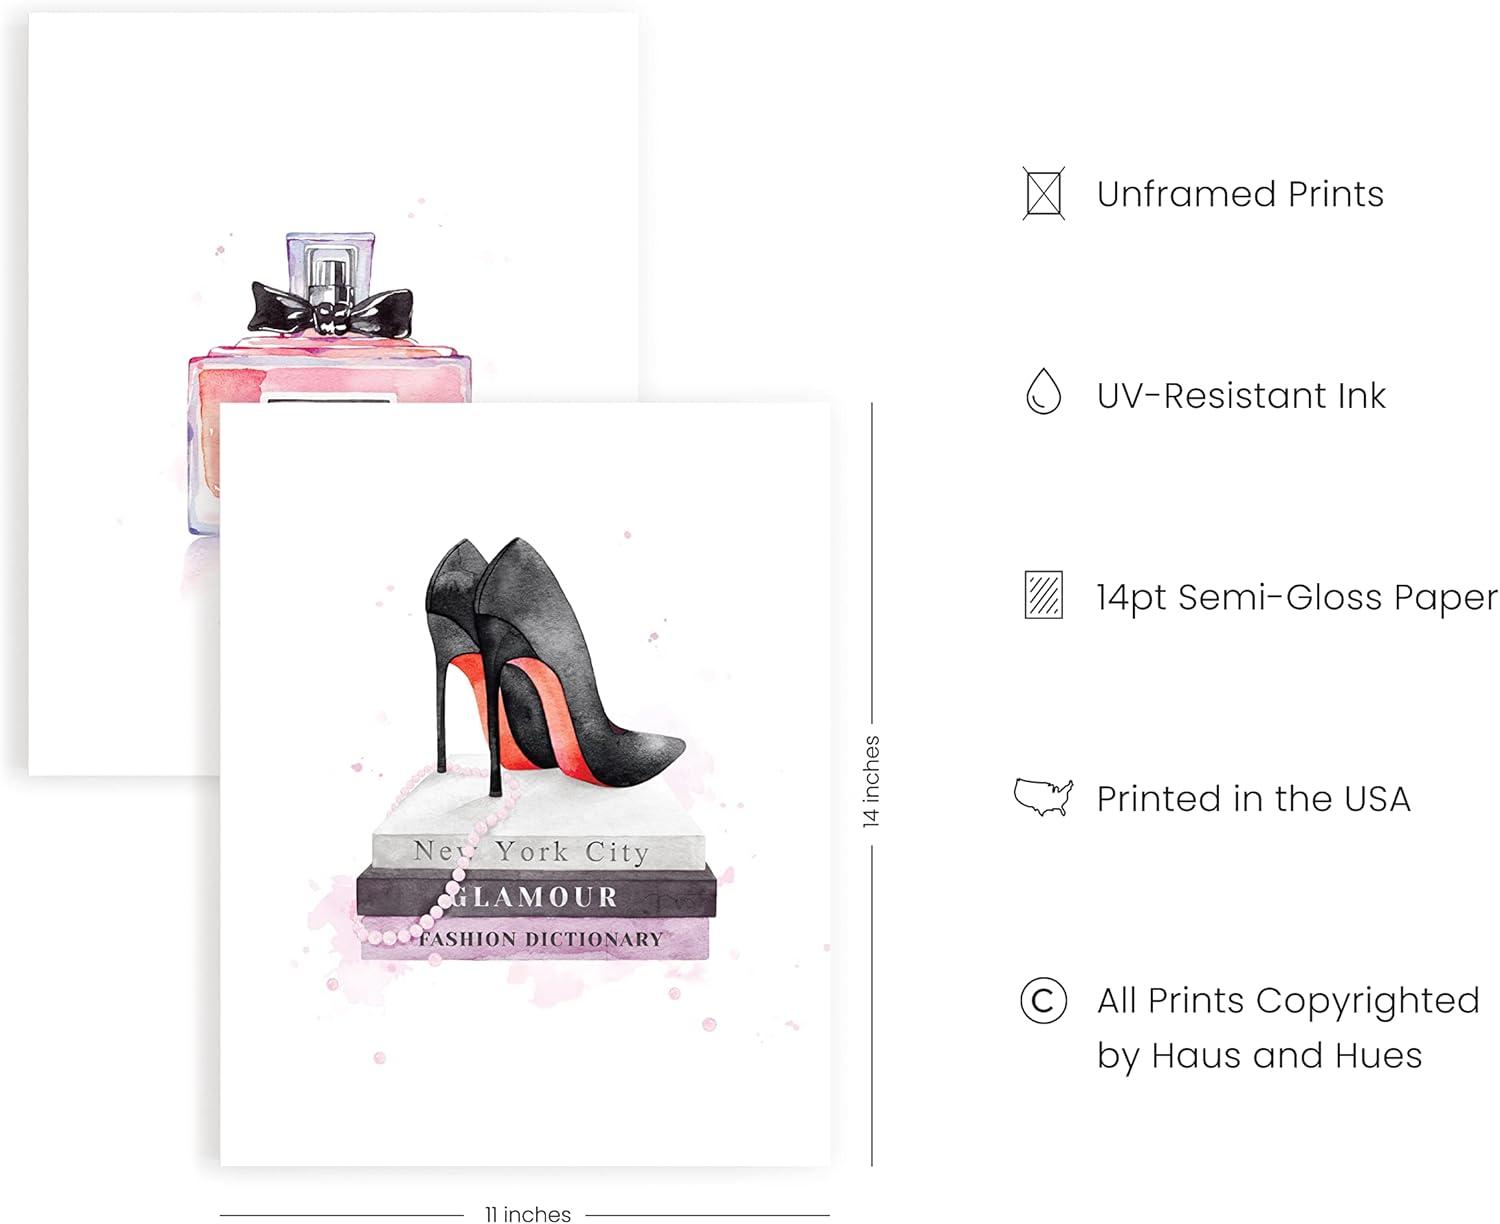Viewport: 1500px width, 1224px height.
Task: Click the "Printed in the USA" label
Action: [1253, 799]
